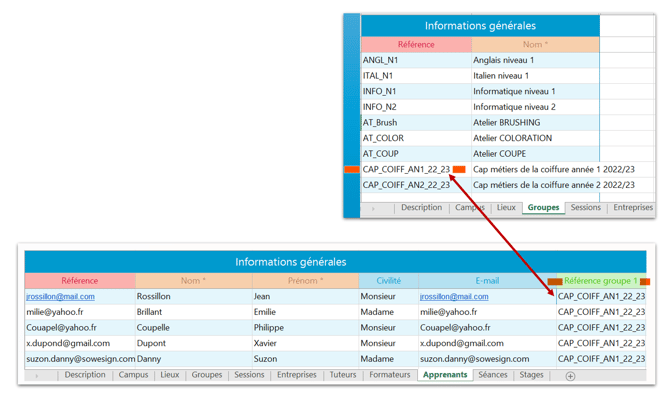Click the Informations générales title in the Apprenants sheet
Screen dimensions: 670x395
pyautogui.click(x=291, y=262)
